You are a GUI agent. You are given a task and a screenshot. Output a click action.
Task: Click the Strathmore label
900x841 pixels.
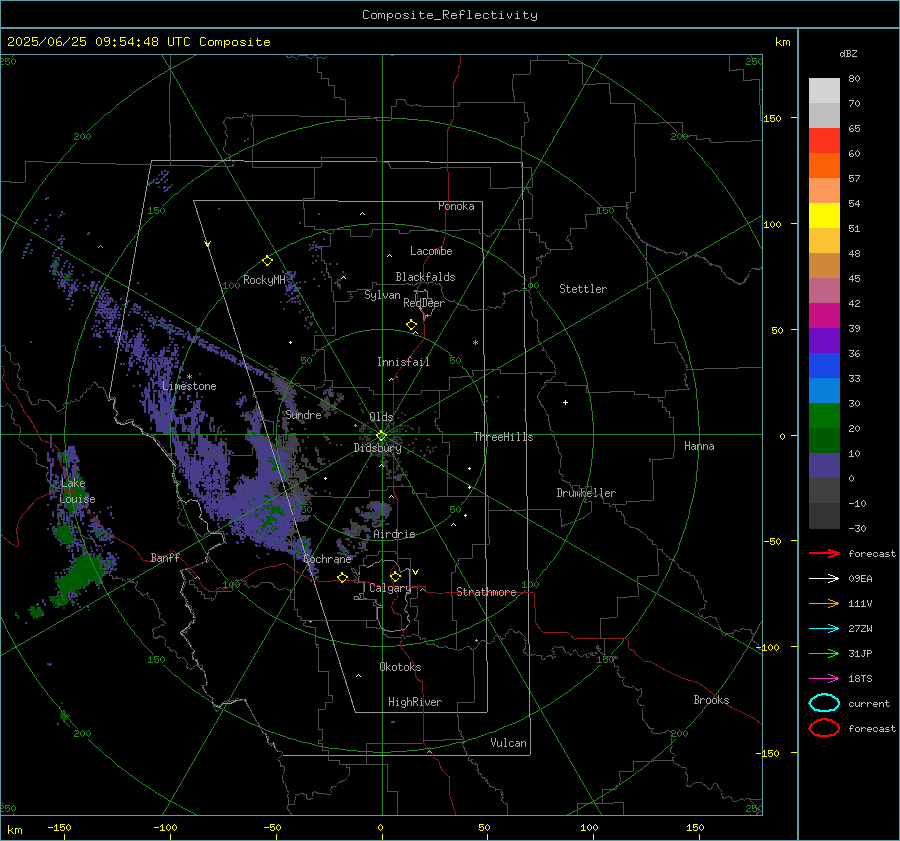486,592
